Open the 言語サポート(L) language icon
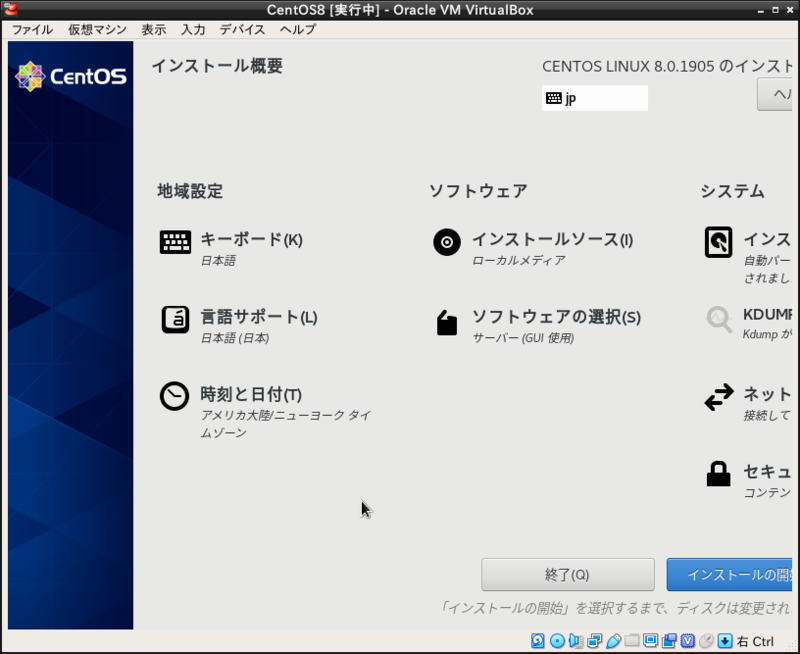The height and width of the screenshot is (654, 800). coord(176,319)
